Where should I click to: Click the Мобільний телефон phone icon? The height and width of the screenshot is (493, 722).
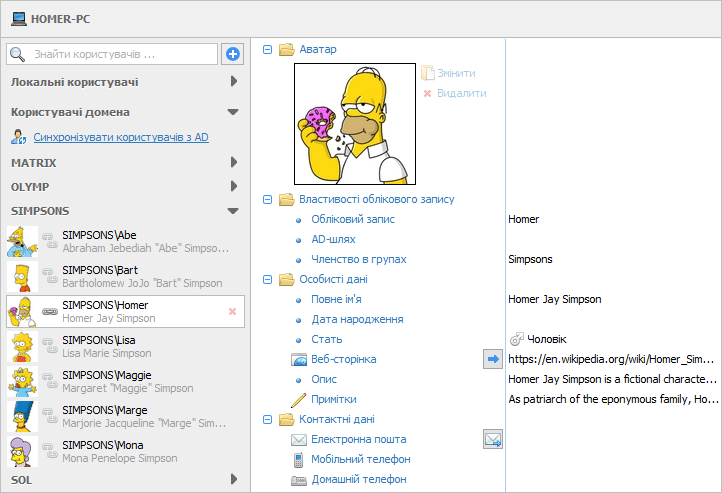pyautogui.click(x=298, y=459)
